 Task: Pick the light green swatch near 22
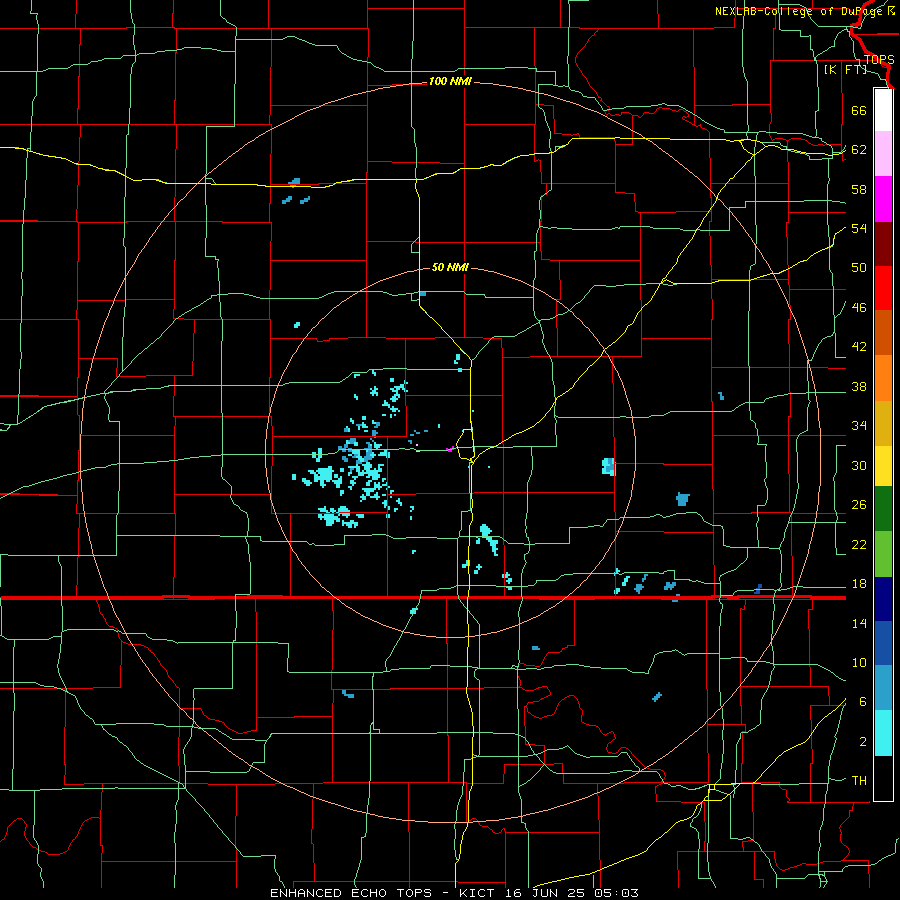tap(883, 554)
